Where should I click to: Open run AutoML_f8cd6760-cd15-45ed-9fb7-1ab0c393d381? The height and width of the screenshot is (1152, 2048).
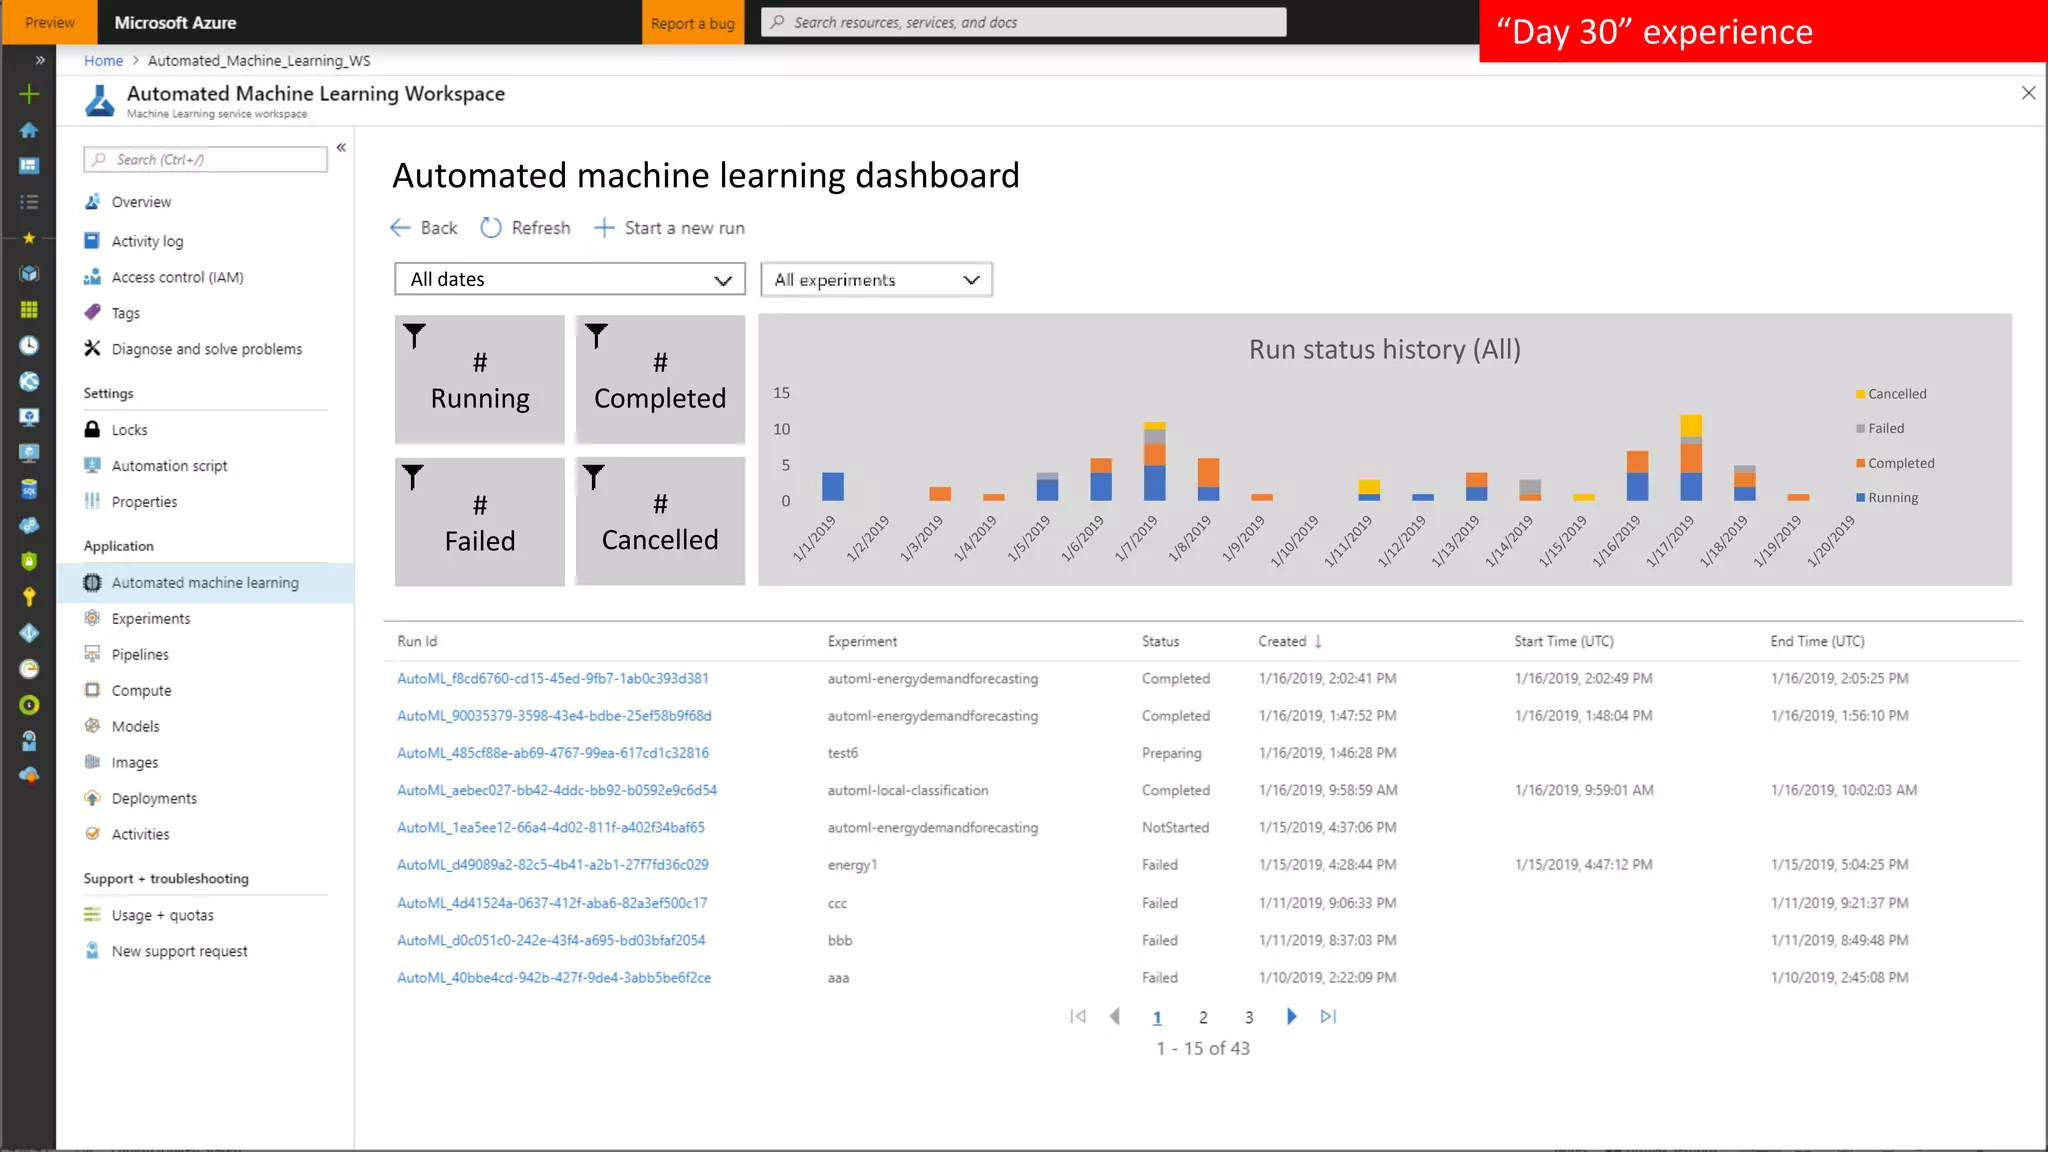(x=553, y=679)
